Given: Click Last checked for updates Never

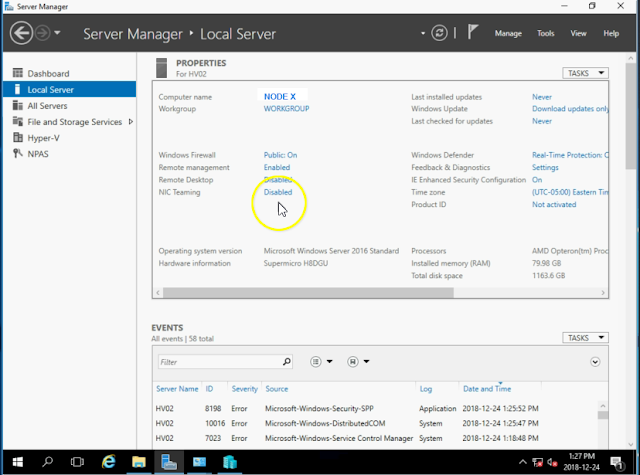Looking at the screenshot, I should 542,121.
